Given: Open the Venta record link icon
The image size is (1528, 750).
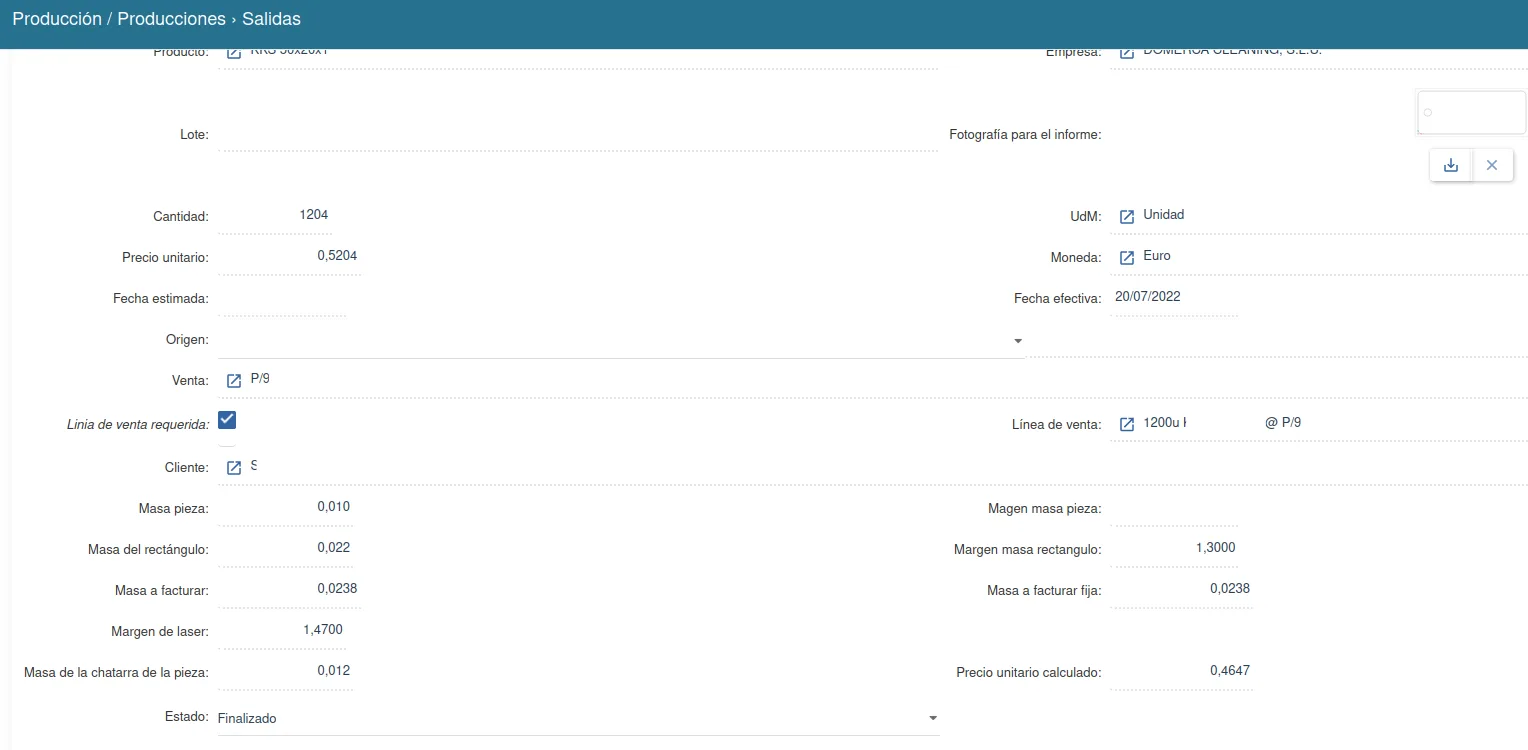Looking at the screenshot, I should (x=234, y=380).
